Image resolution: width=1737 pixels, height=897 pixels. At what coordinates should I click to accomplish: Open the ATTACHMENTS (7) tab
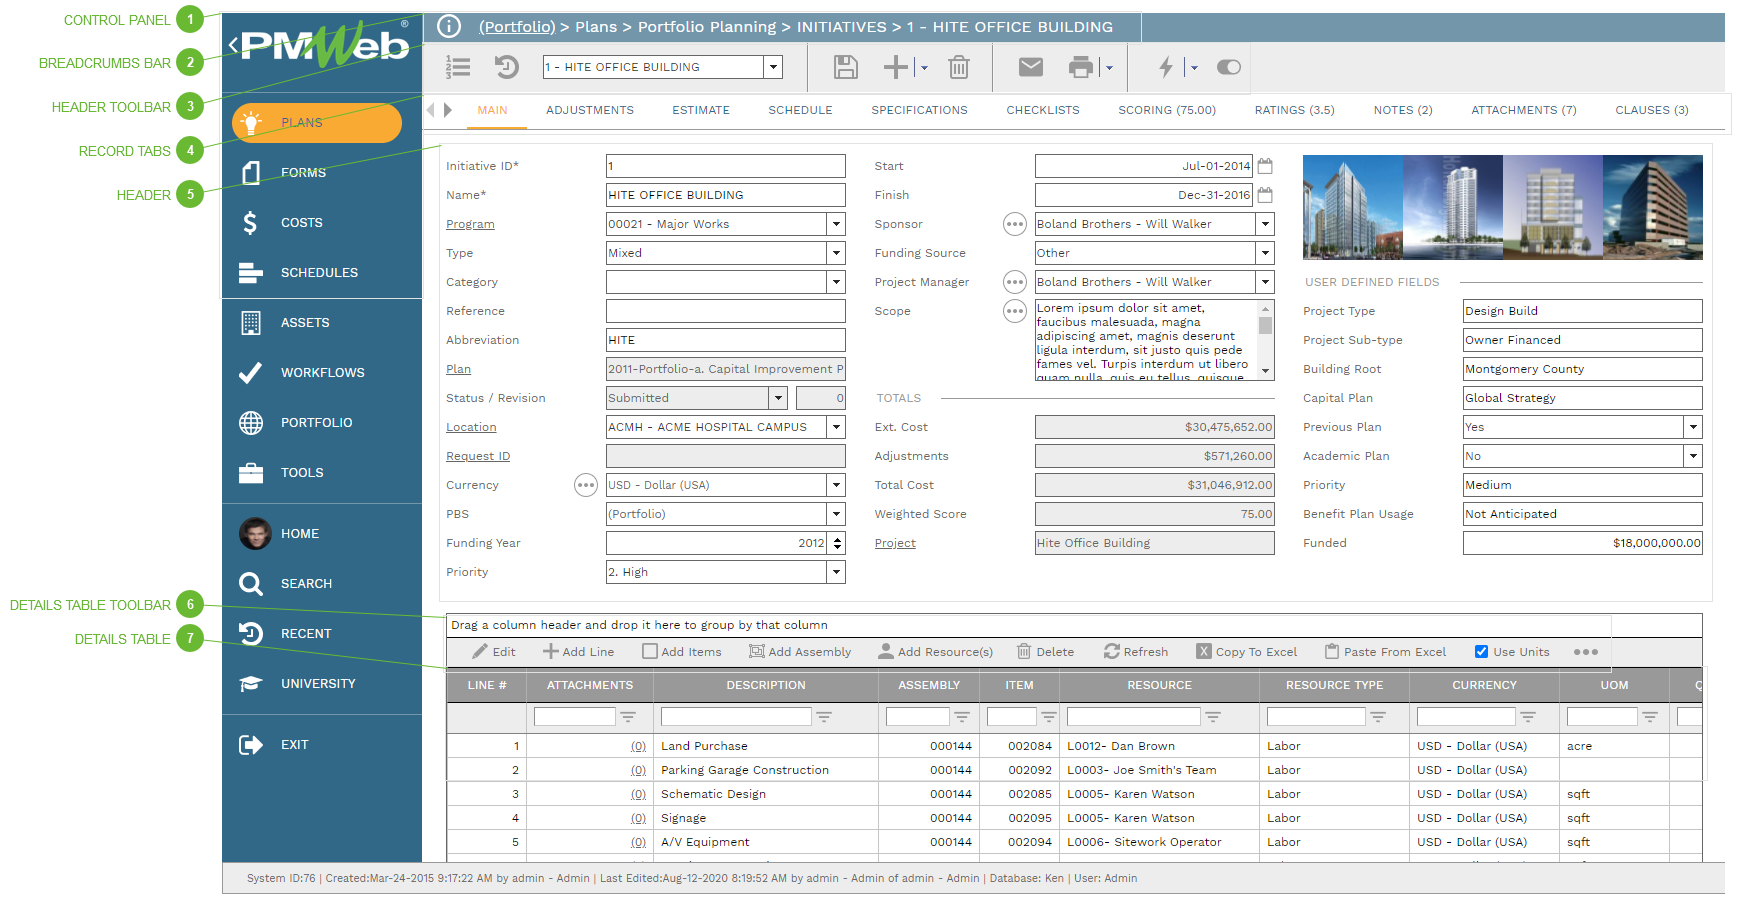pos(1523,110)
